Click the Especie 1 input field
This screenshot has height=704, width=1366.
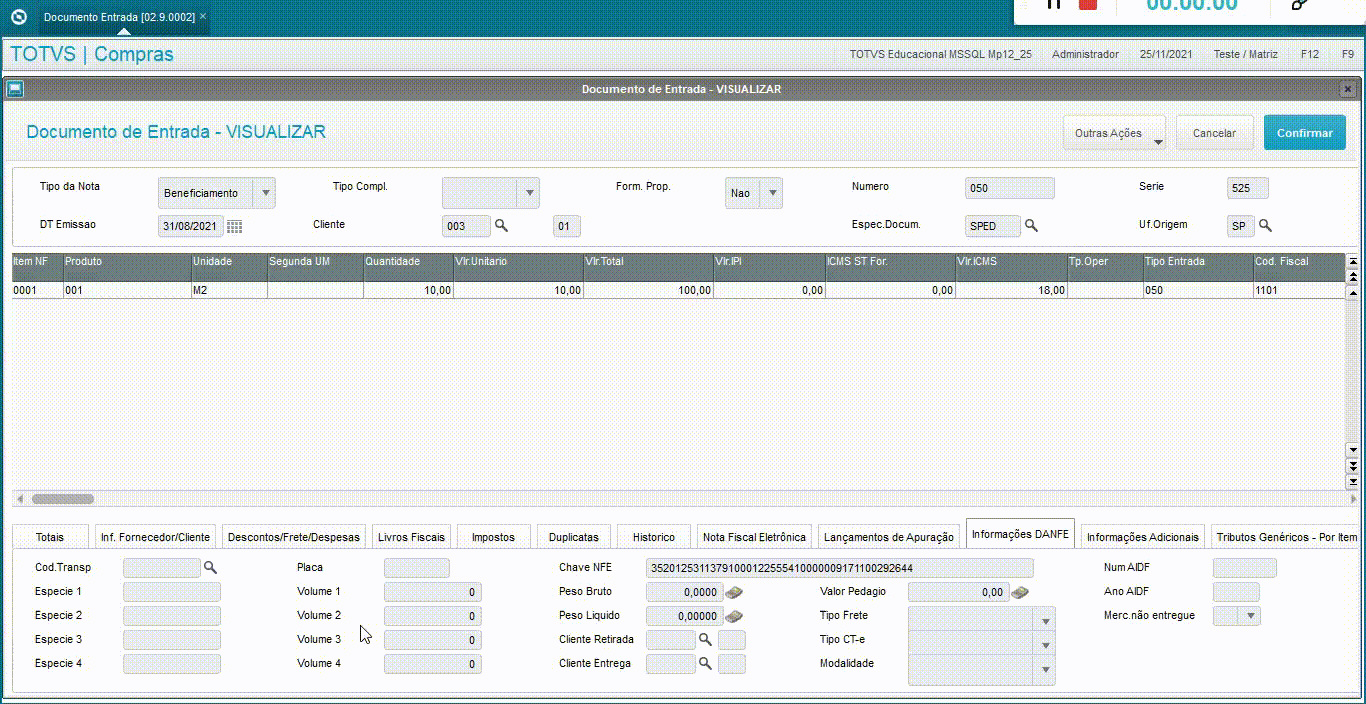point(171,592)
